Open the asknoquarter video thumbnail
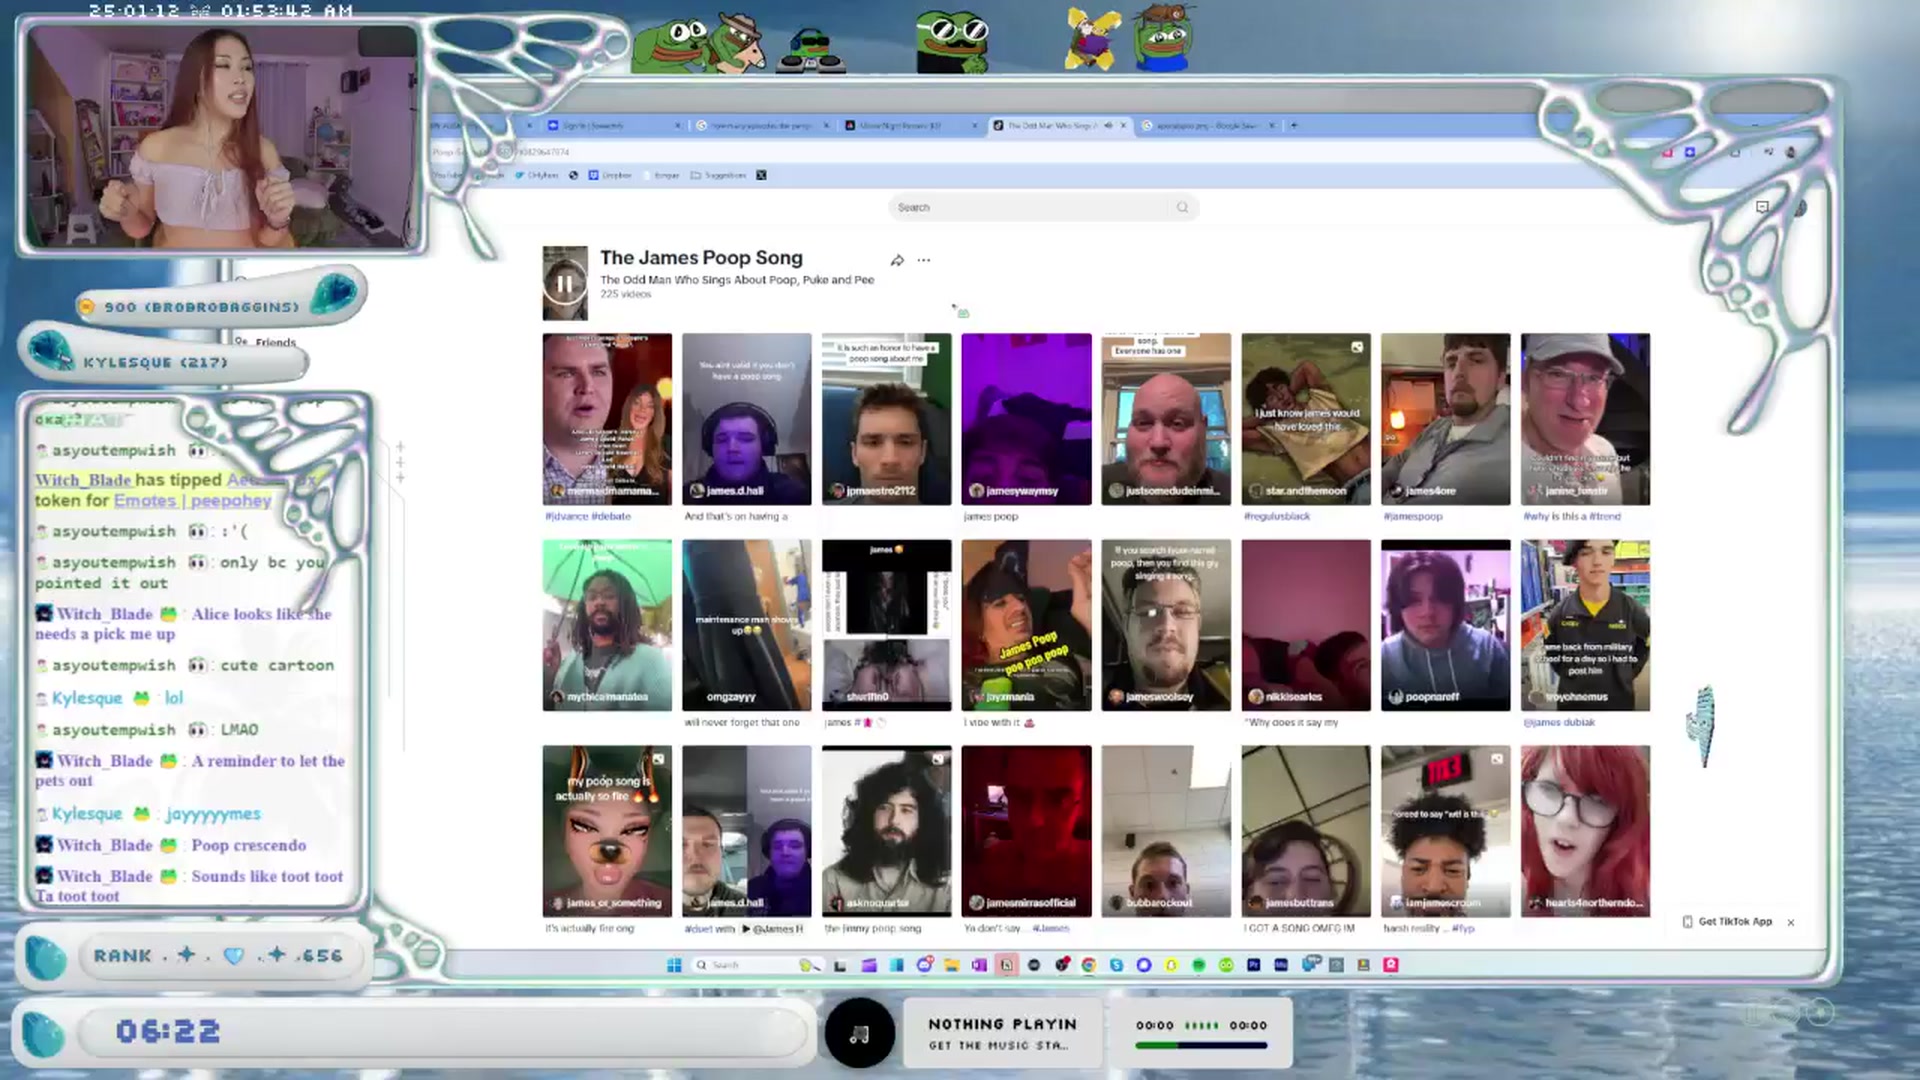Screen dimensions: 1920x1080 (x=887, y=831)
